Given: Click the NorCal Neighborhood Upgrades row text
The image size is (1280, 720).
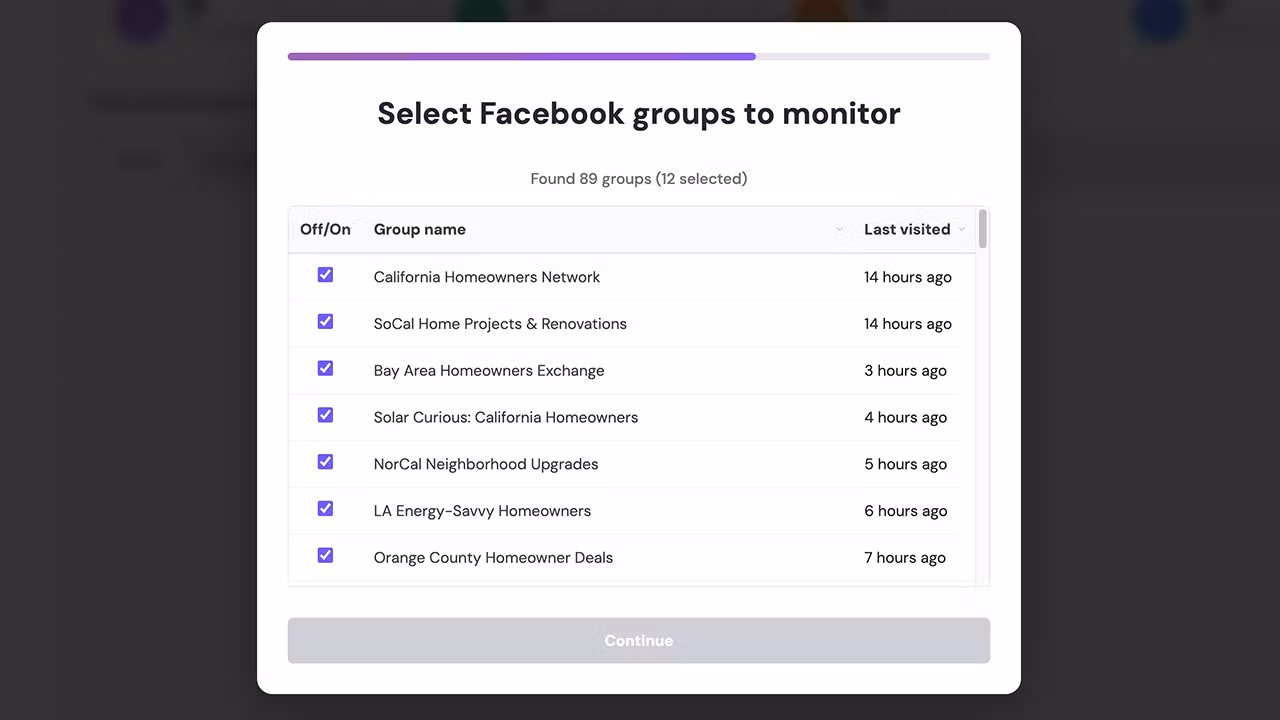Looking at the screenshot, I should [x=486, y=464].
